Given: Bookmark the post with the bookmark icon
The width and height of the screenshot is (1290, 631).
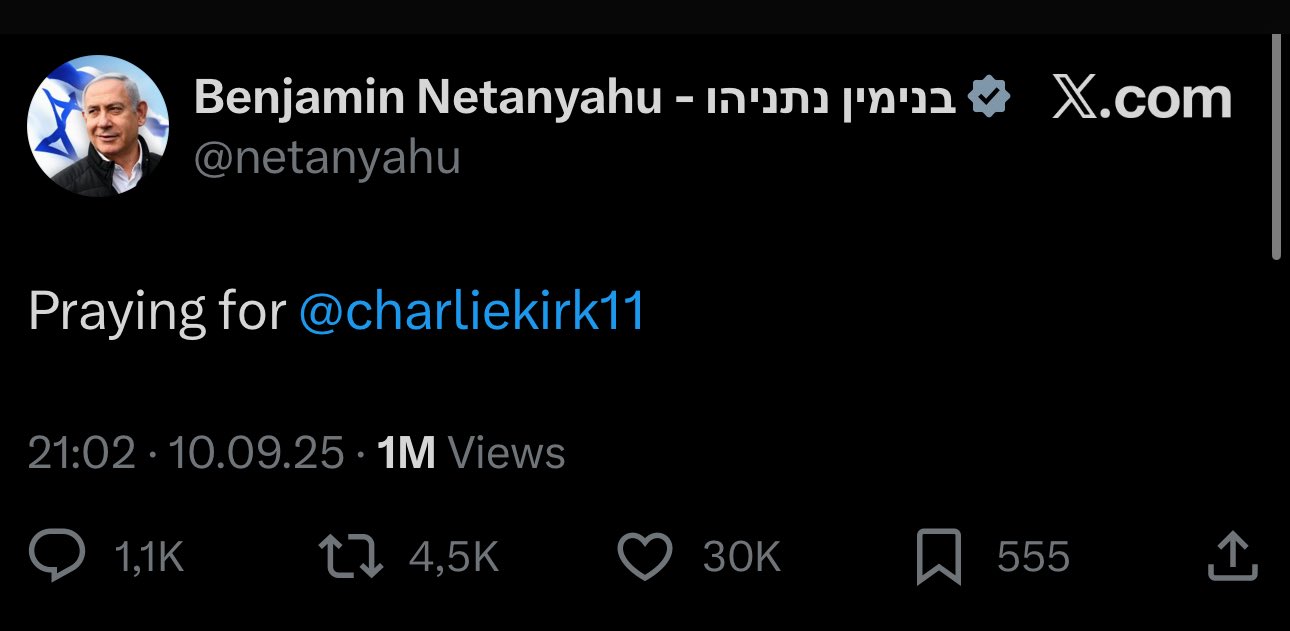Looking at the screenshot, I should 939,557.
